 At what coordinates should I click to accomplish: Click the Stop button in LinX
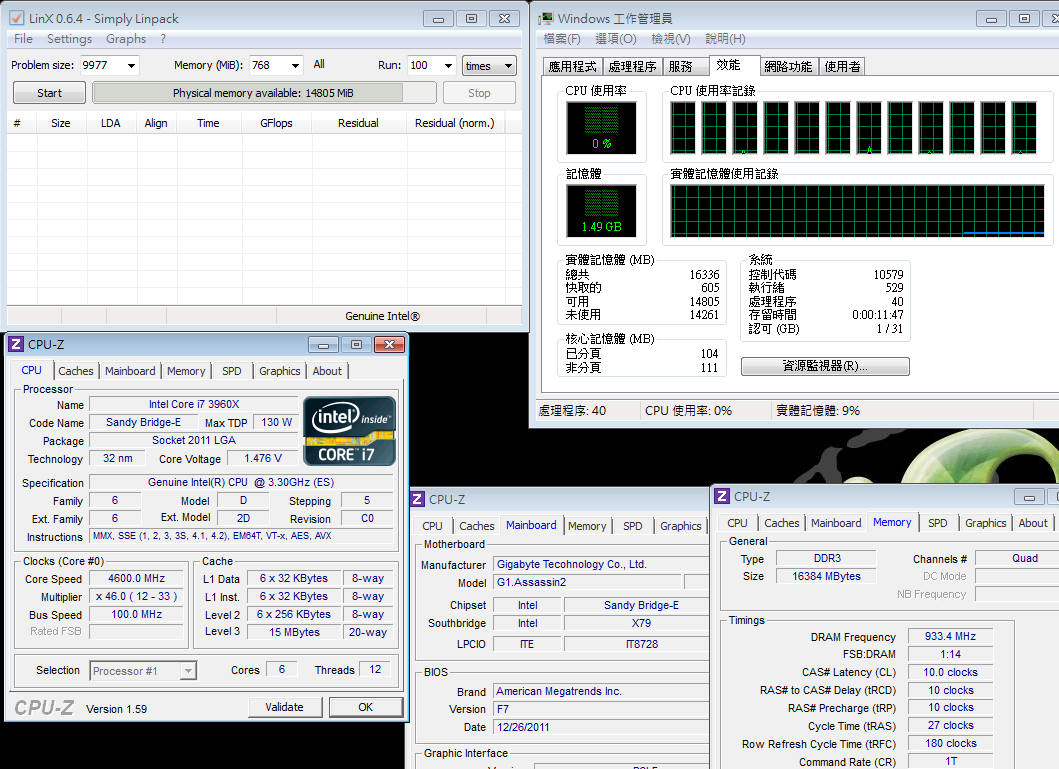479,92
